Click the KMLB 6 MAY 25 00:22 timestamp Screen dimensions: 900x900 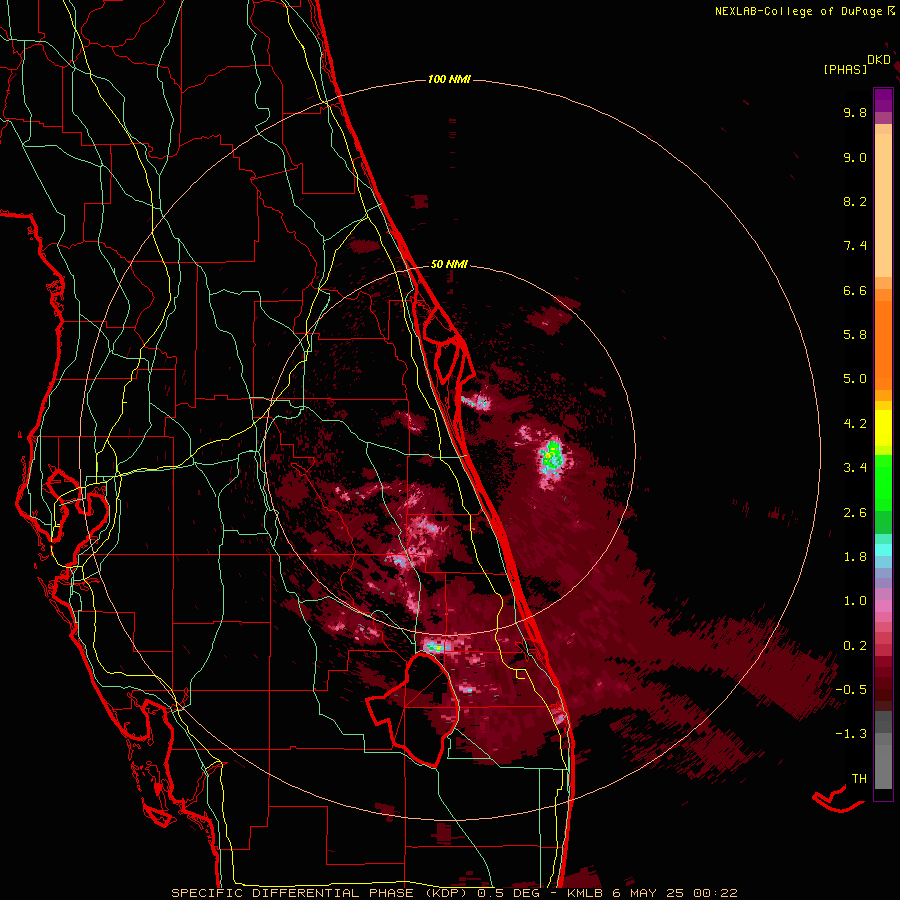(x=652, y=893)
